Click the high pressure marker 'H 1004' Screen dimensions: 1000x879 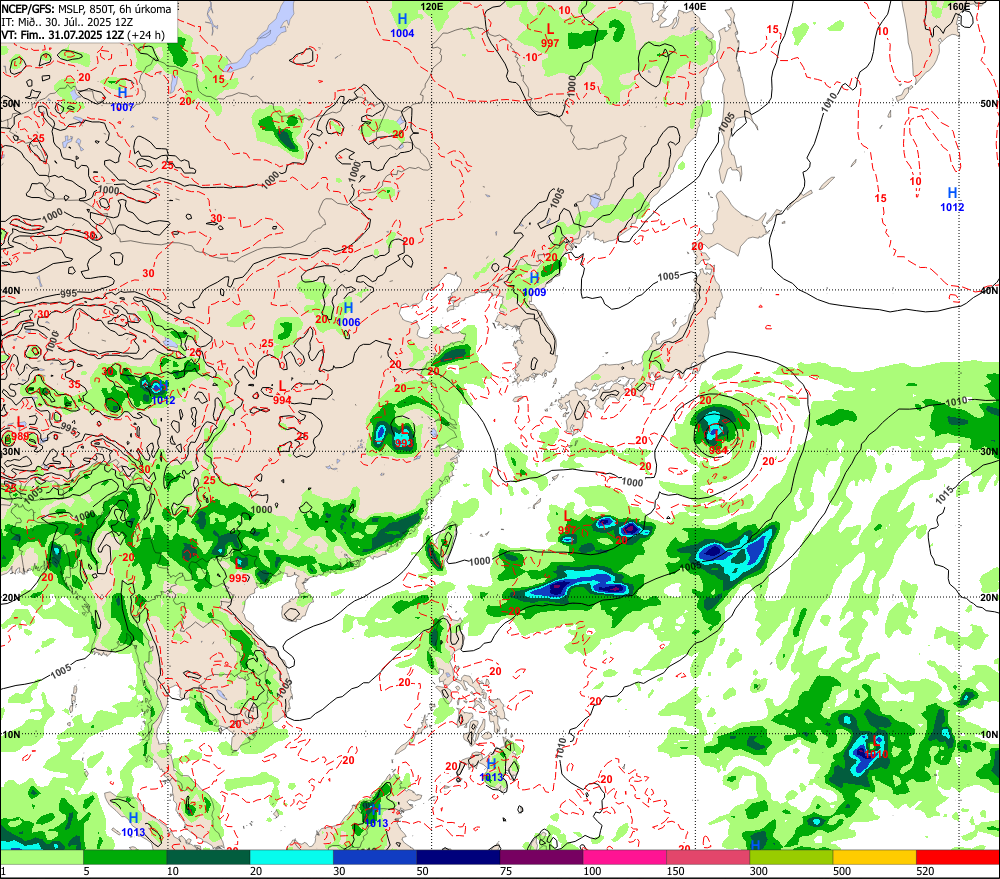[x=402, y=26]
